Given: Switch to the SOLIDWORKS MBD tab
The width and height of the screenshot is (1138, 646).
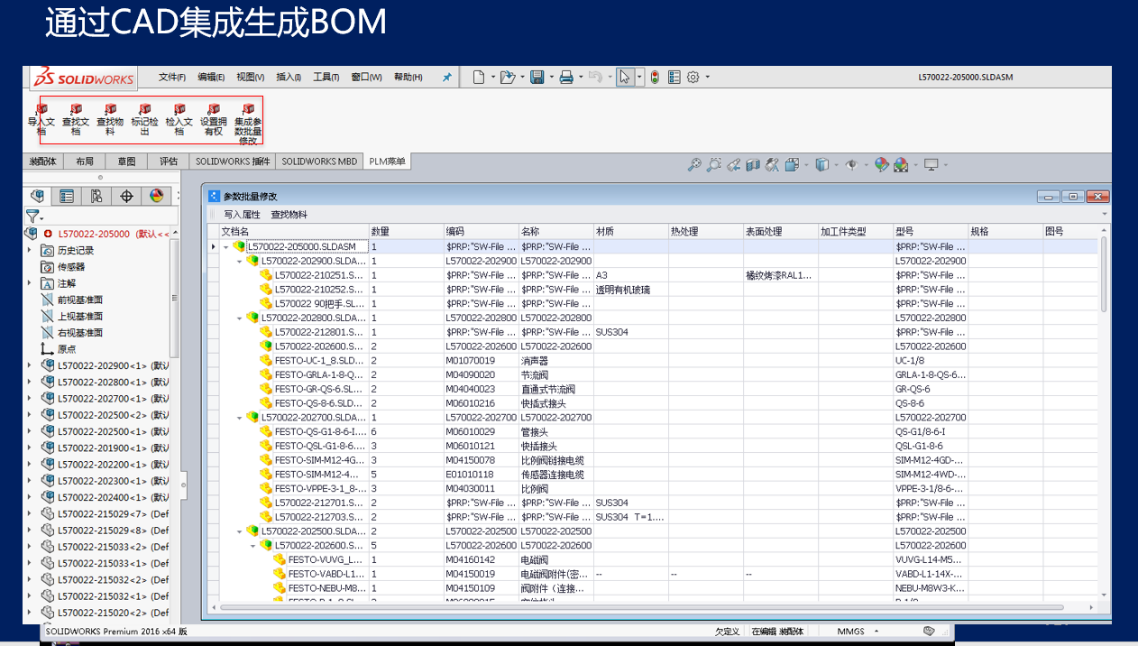Looking at the screenshot, I should pyautogui.click(x=319, y=161).
